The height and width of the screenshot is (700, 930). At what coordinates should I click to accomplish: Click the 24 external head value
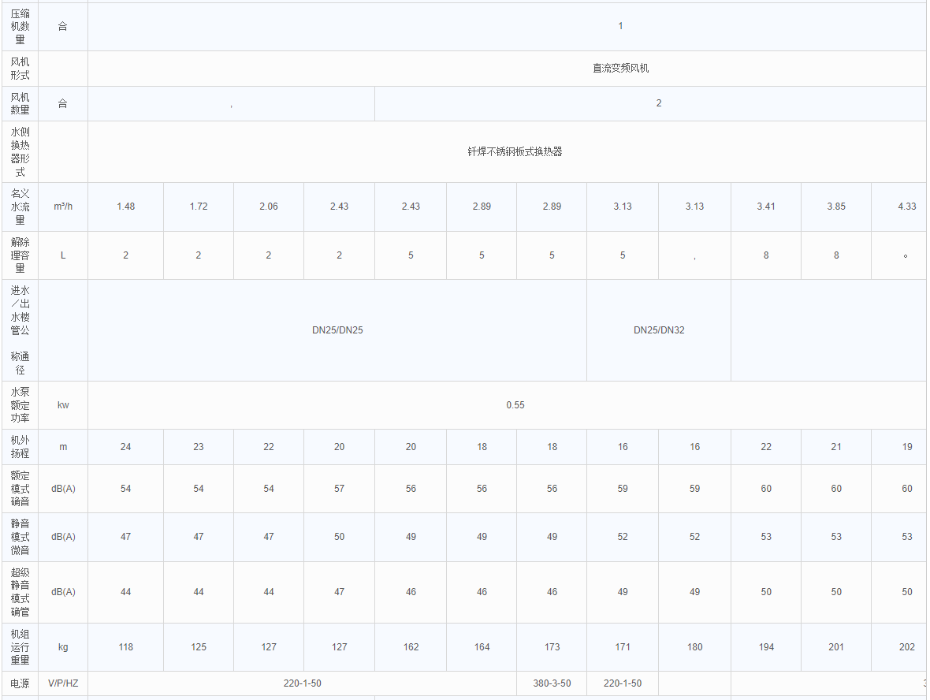[126, 447]
